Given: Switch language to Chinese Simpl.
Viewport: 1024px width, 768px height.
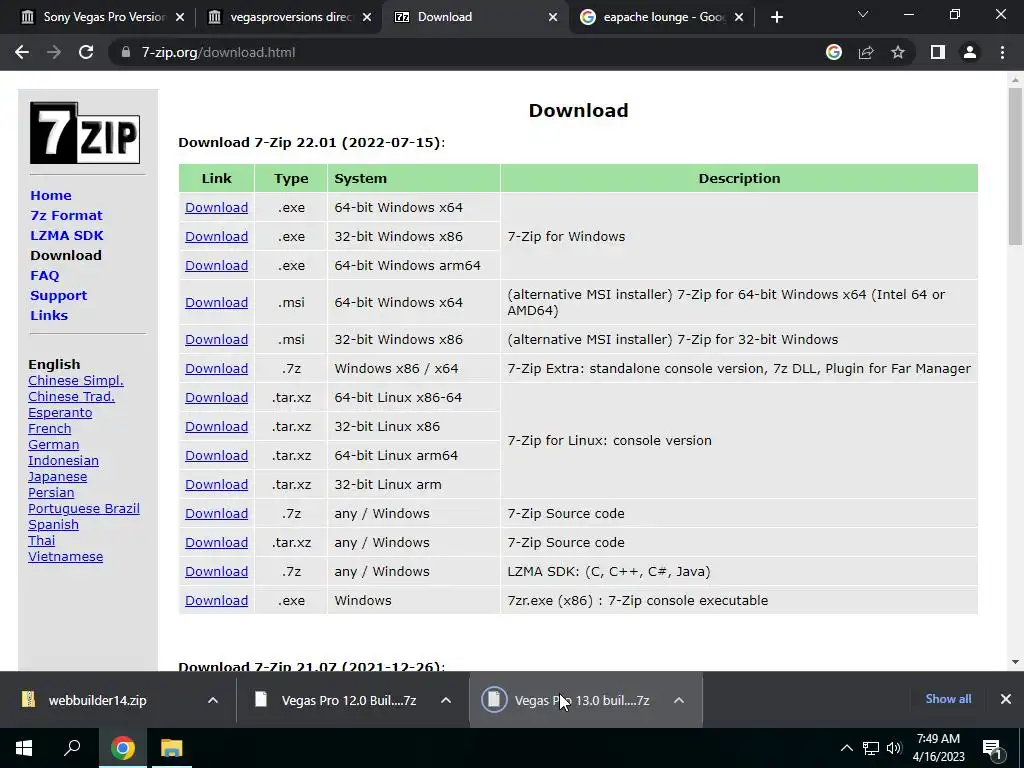Looking at the screenshot, I should [76, 381].
